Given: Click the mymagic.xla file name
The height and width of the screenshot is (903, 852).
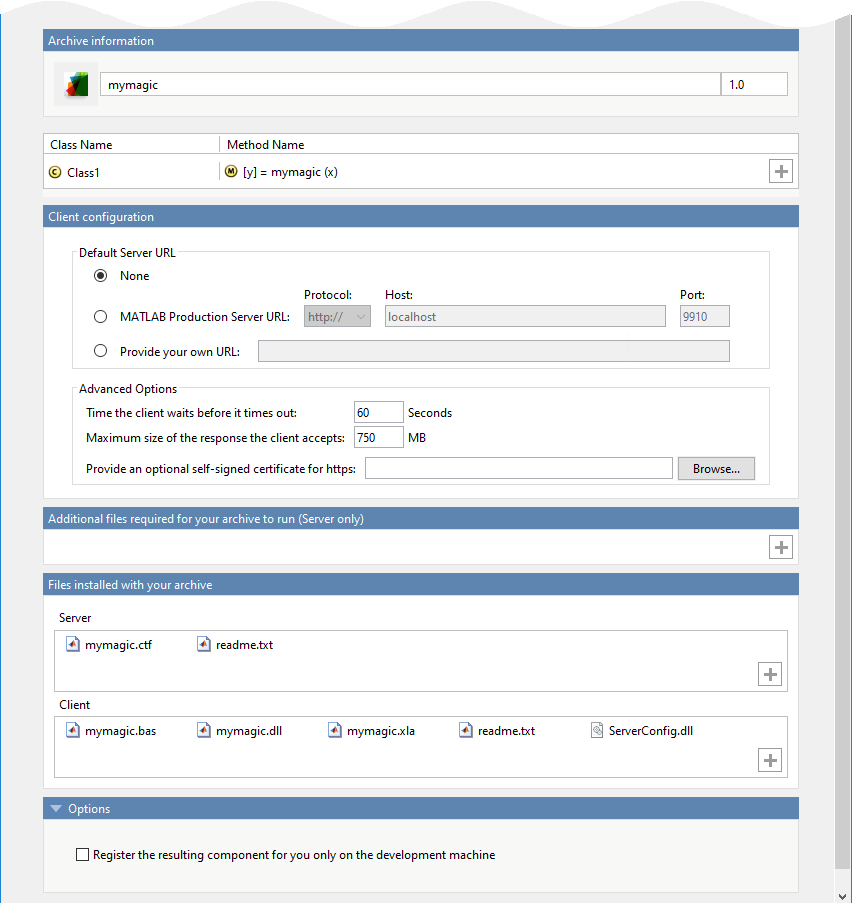Looking at the screenshot, I should 381,731.
